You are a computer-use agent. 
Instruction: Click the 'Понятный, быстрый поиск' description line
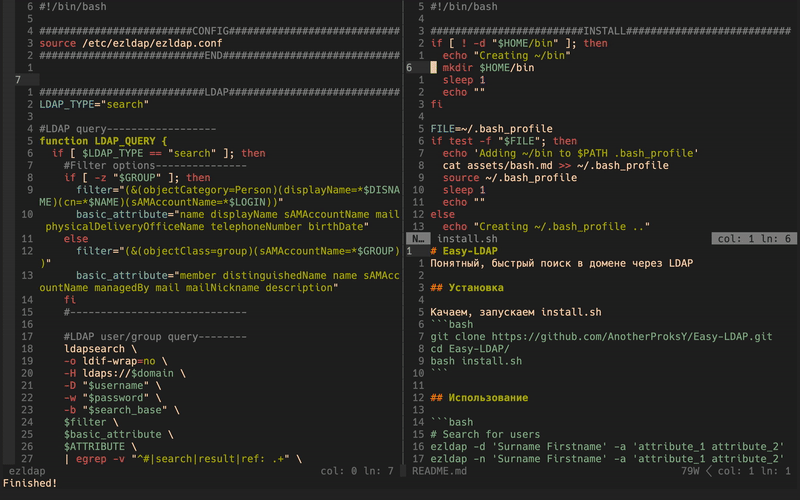(x=561, y=264)
